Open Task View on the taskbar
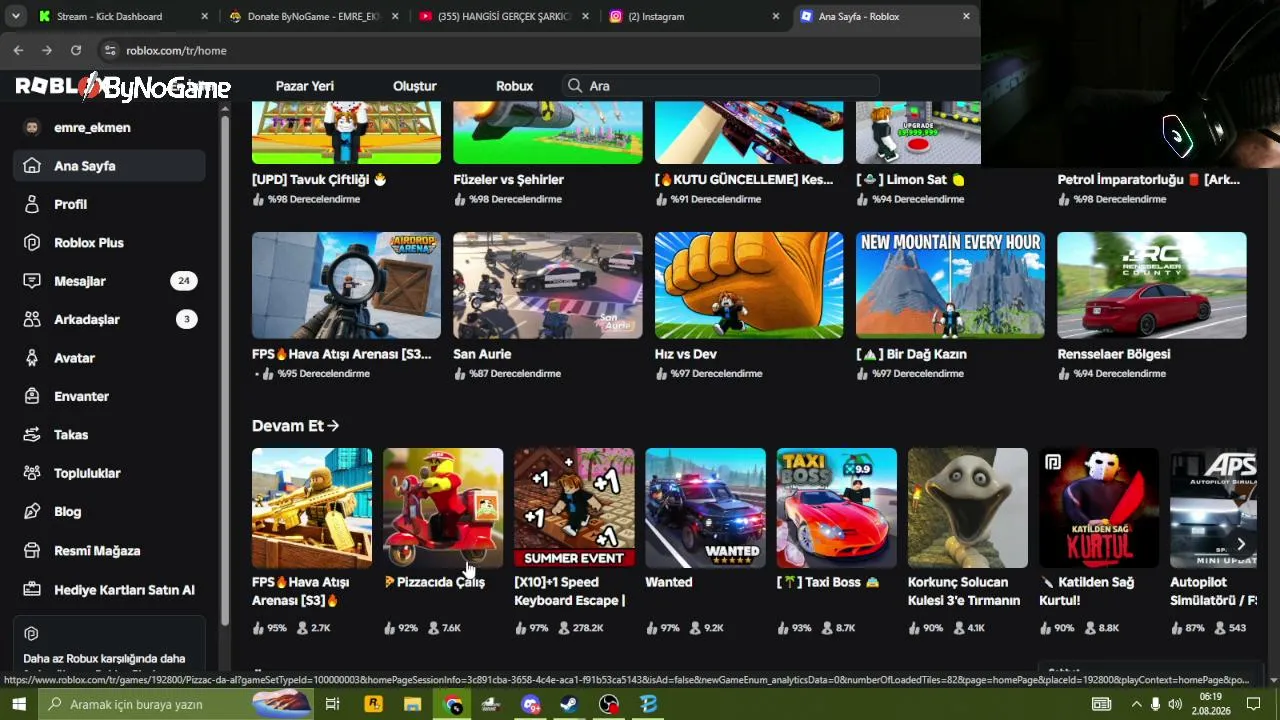The image size is (1280, 720). pos(333,704)
